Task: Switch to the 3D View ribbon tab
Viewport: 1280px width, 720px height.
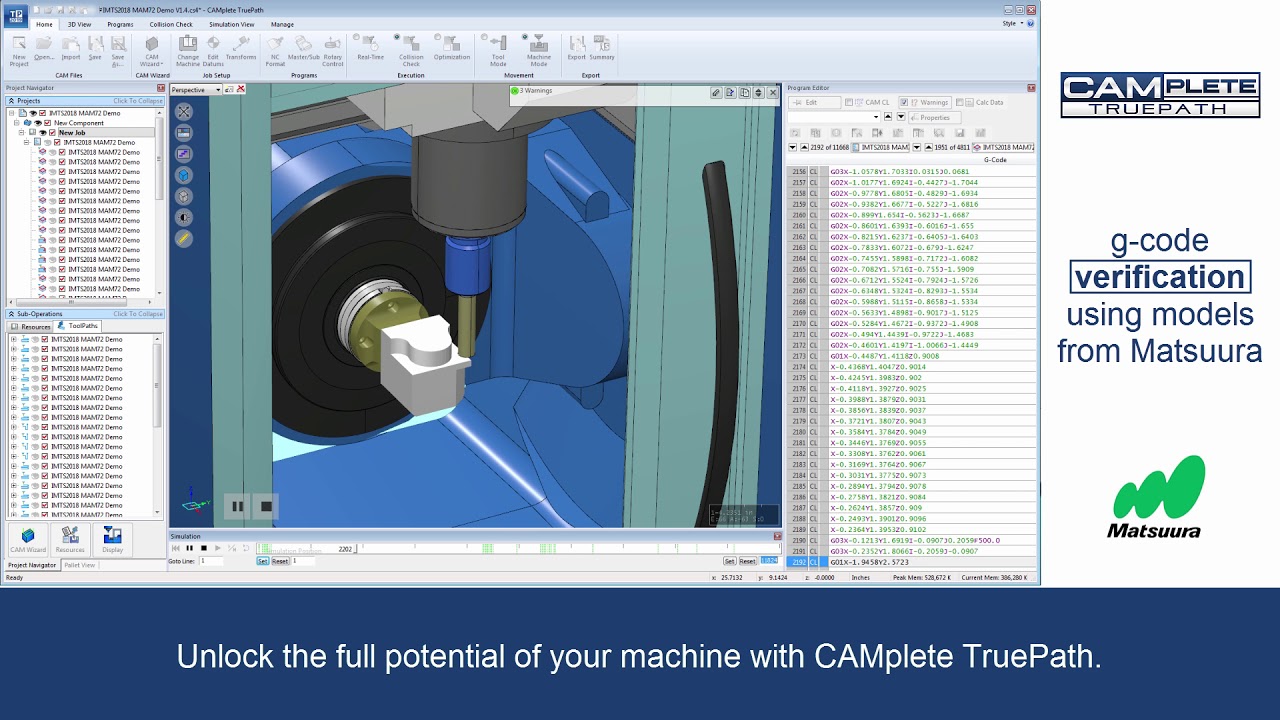Action: coord(80,24)
